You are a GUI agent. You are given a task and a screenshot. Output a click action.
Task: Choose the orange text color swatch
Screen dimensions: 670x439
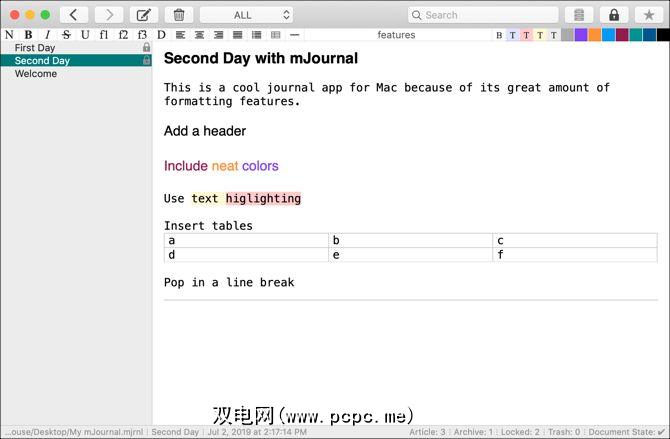595,35
